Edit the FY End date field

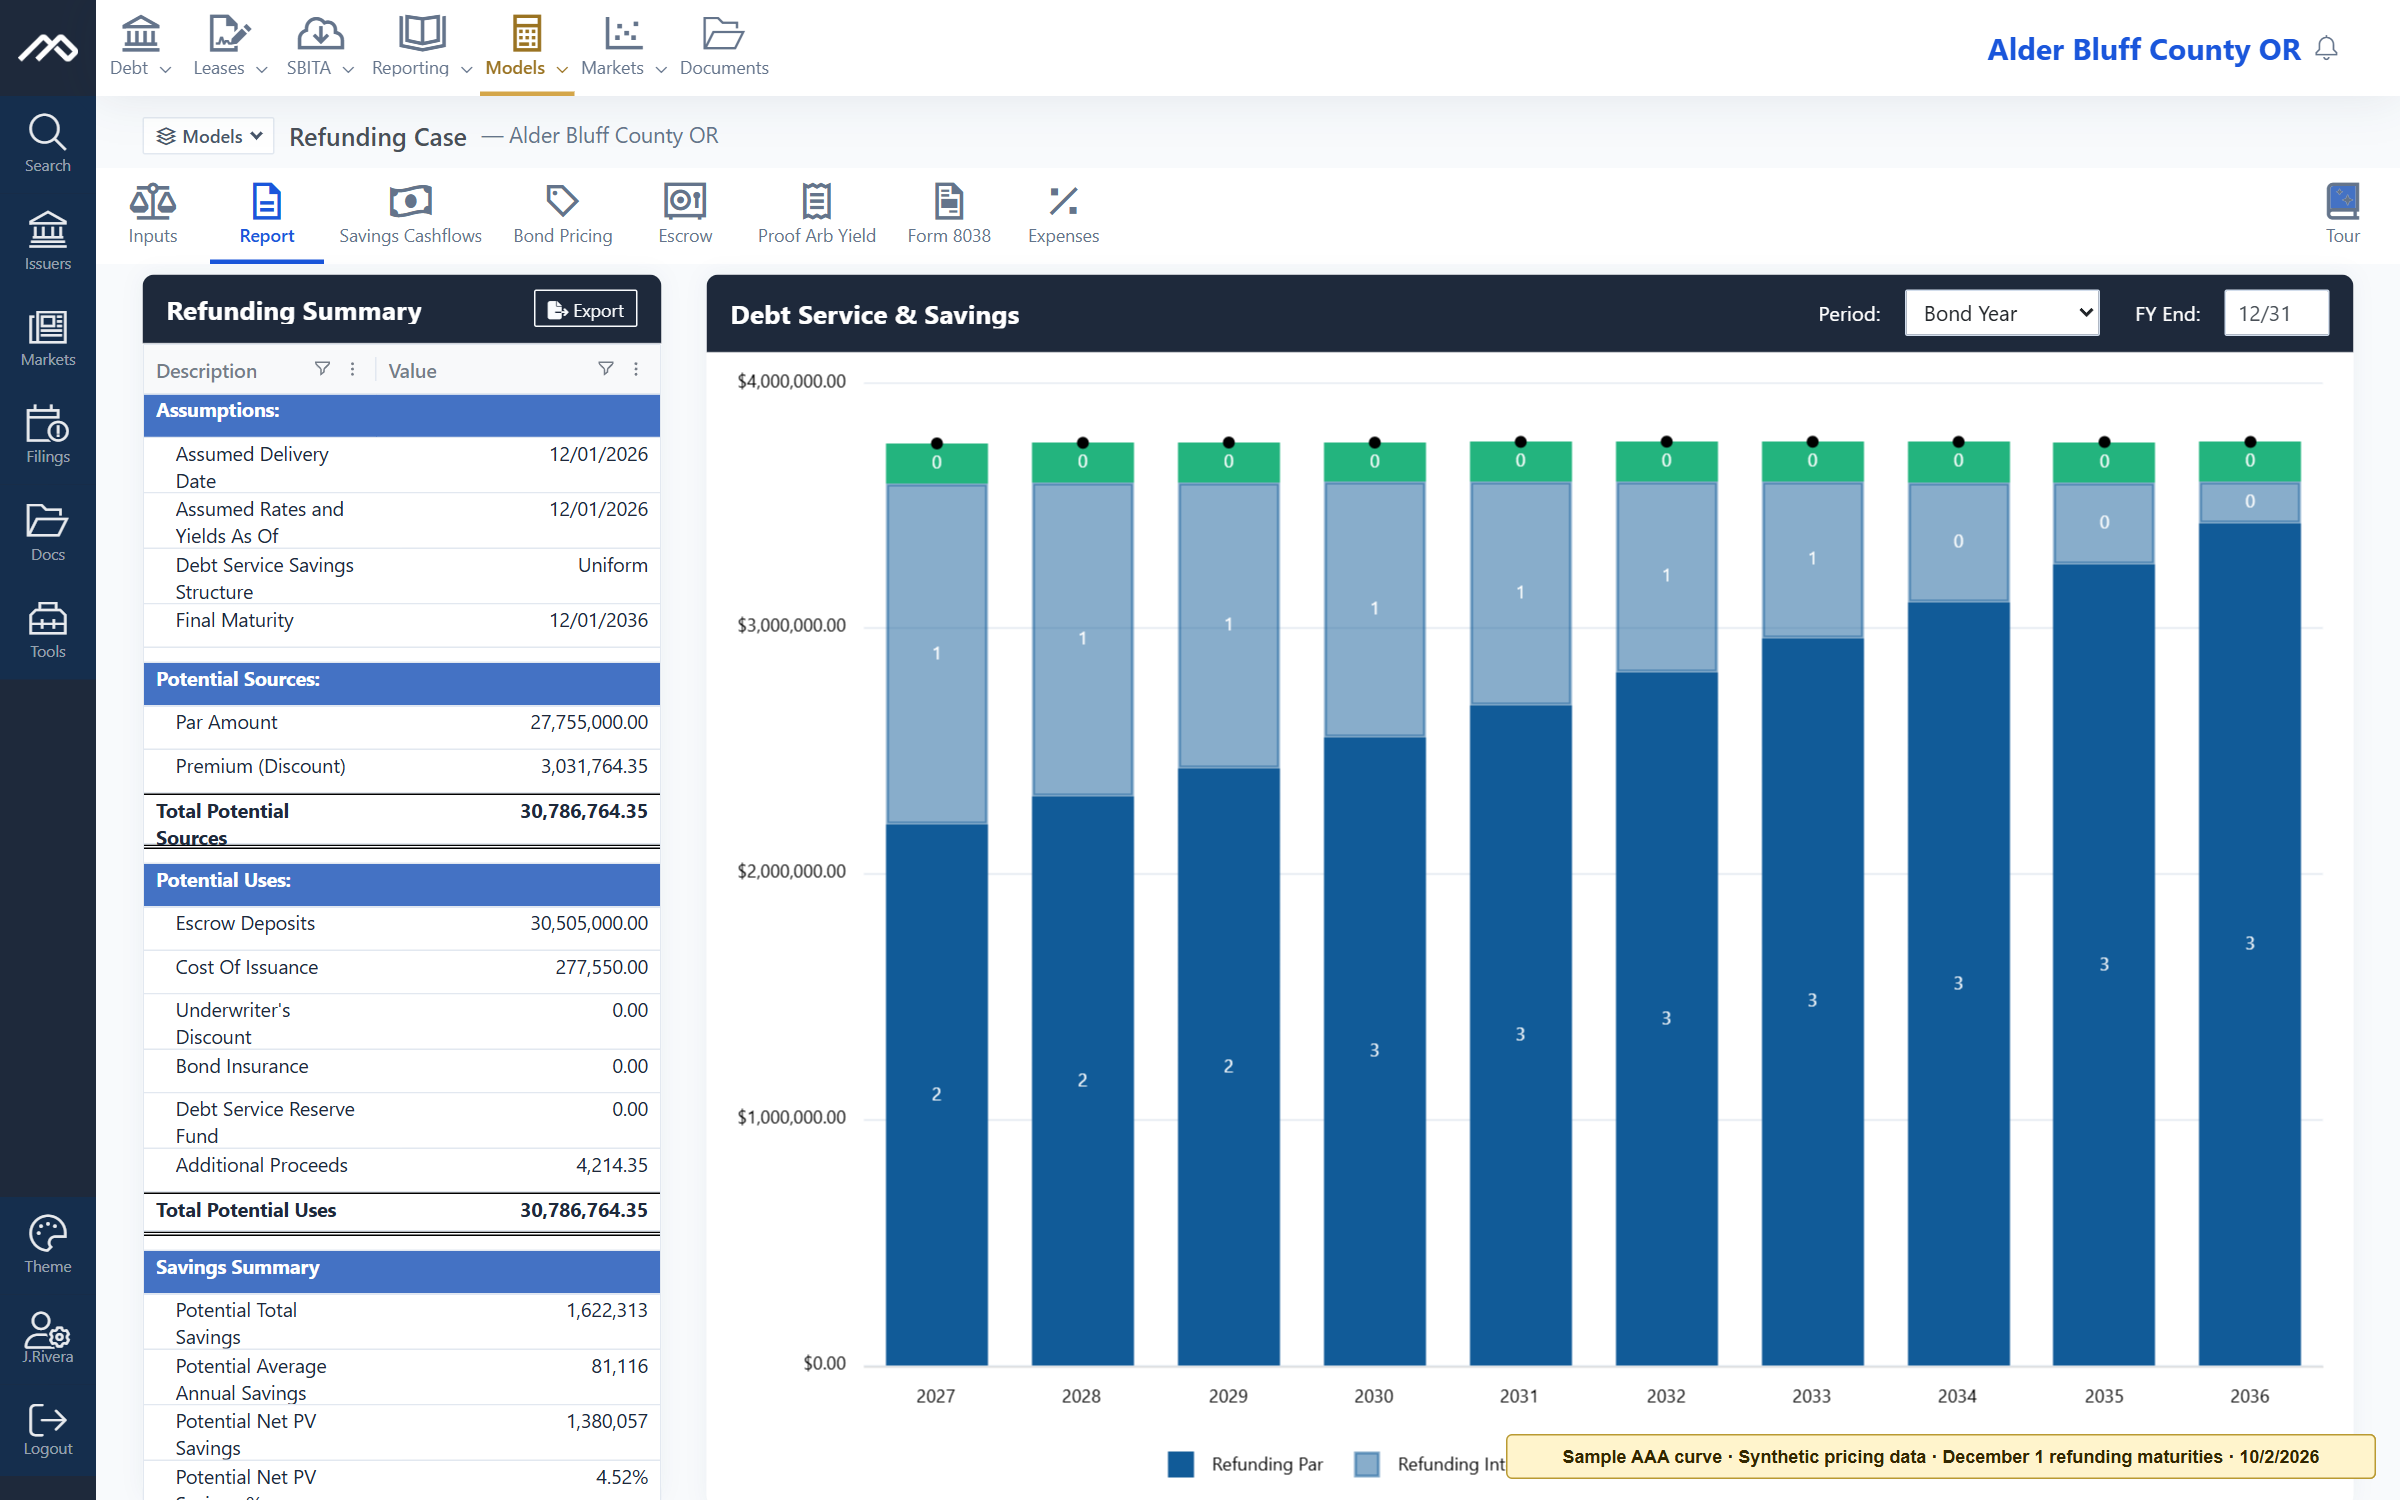point(2276,313)
